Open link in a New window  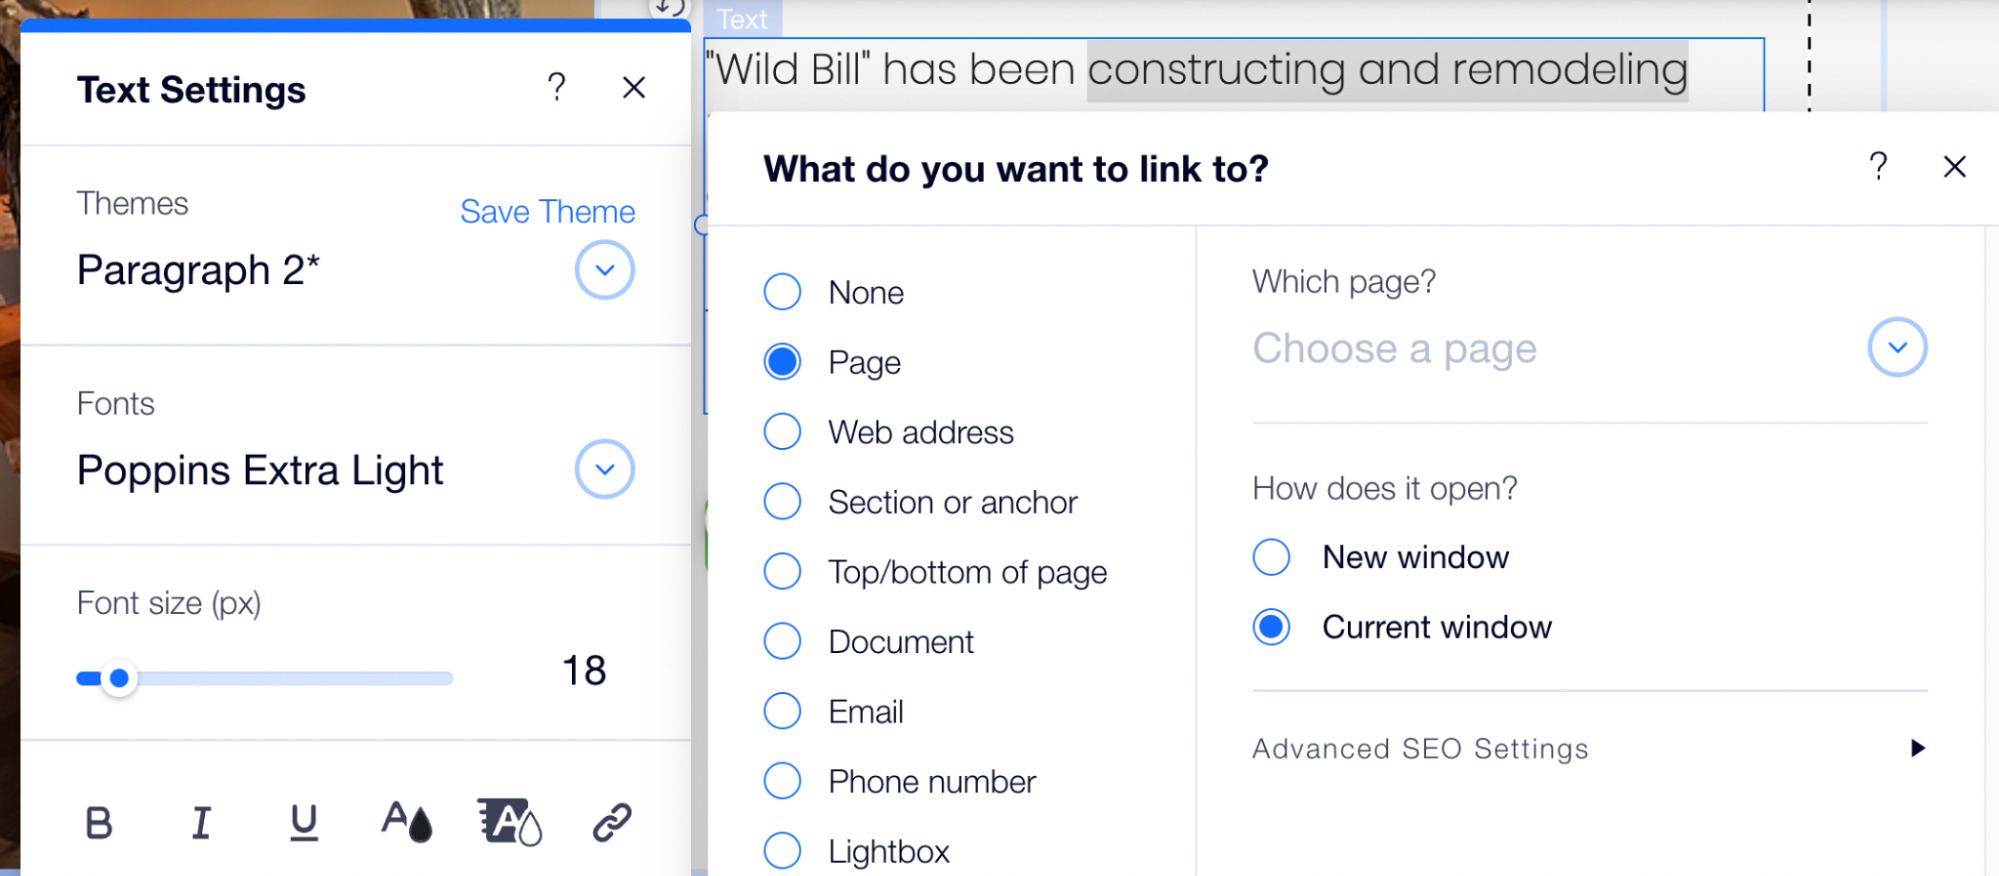[x=1270, y=557]
